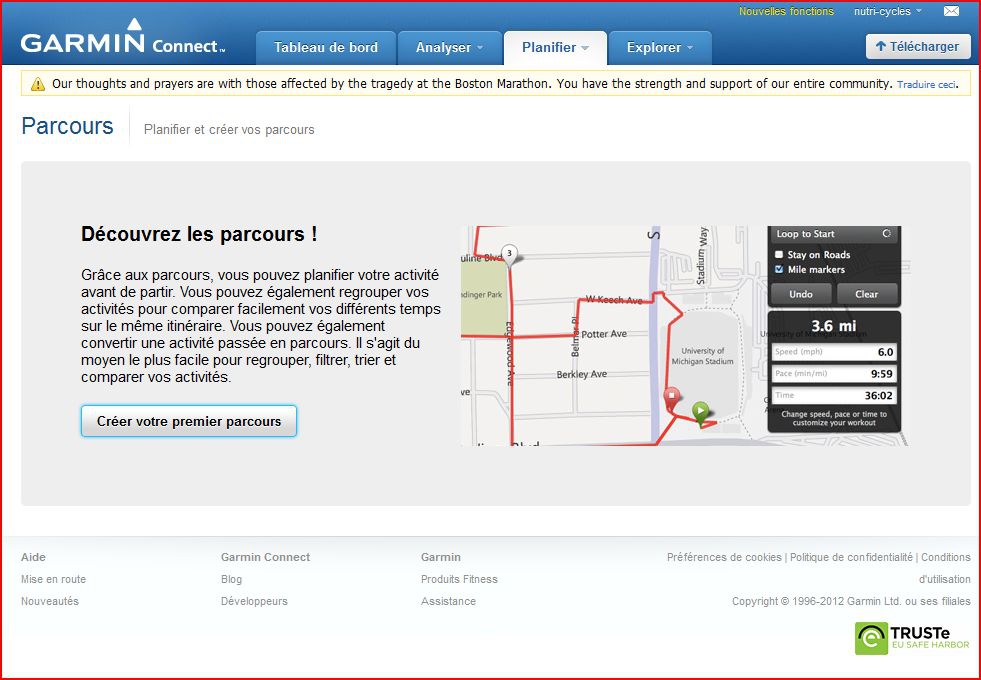Viewport: 981px width, 680px height.
Task: Click the Parcours page heading
Action: [x=68, y=126]
